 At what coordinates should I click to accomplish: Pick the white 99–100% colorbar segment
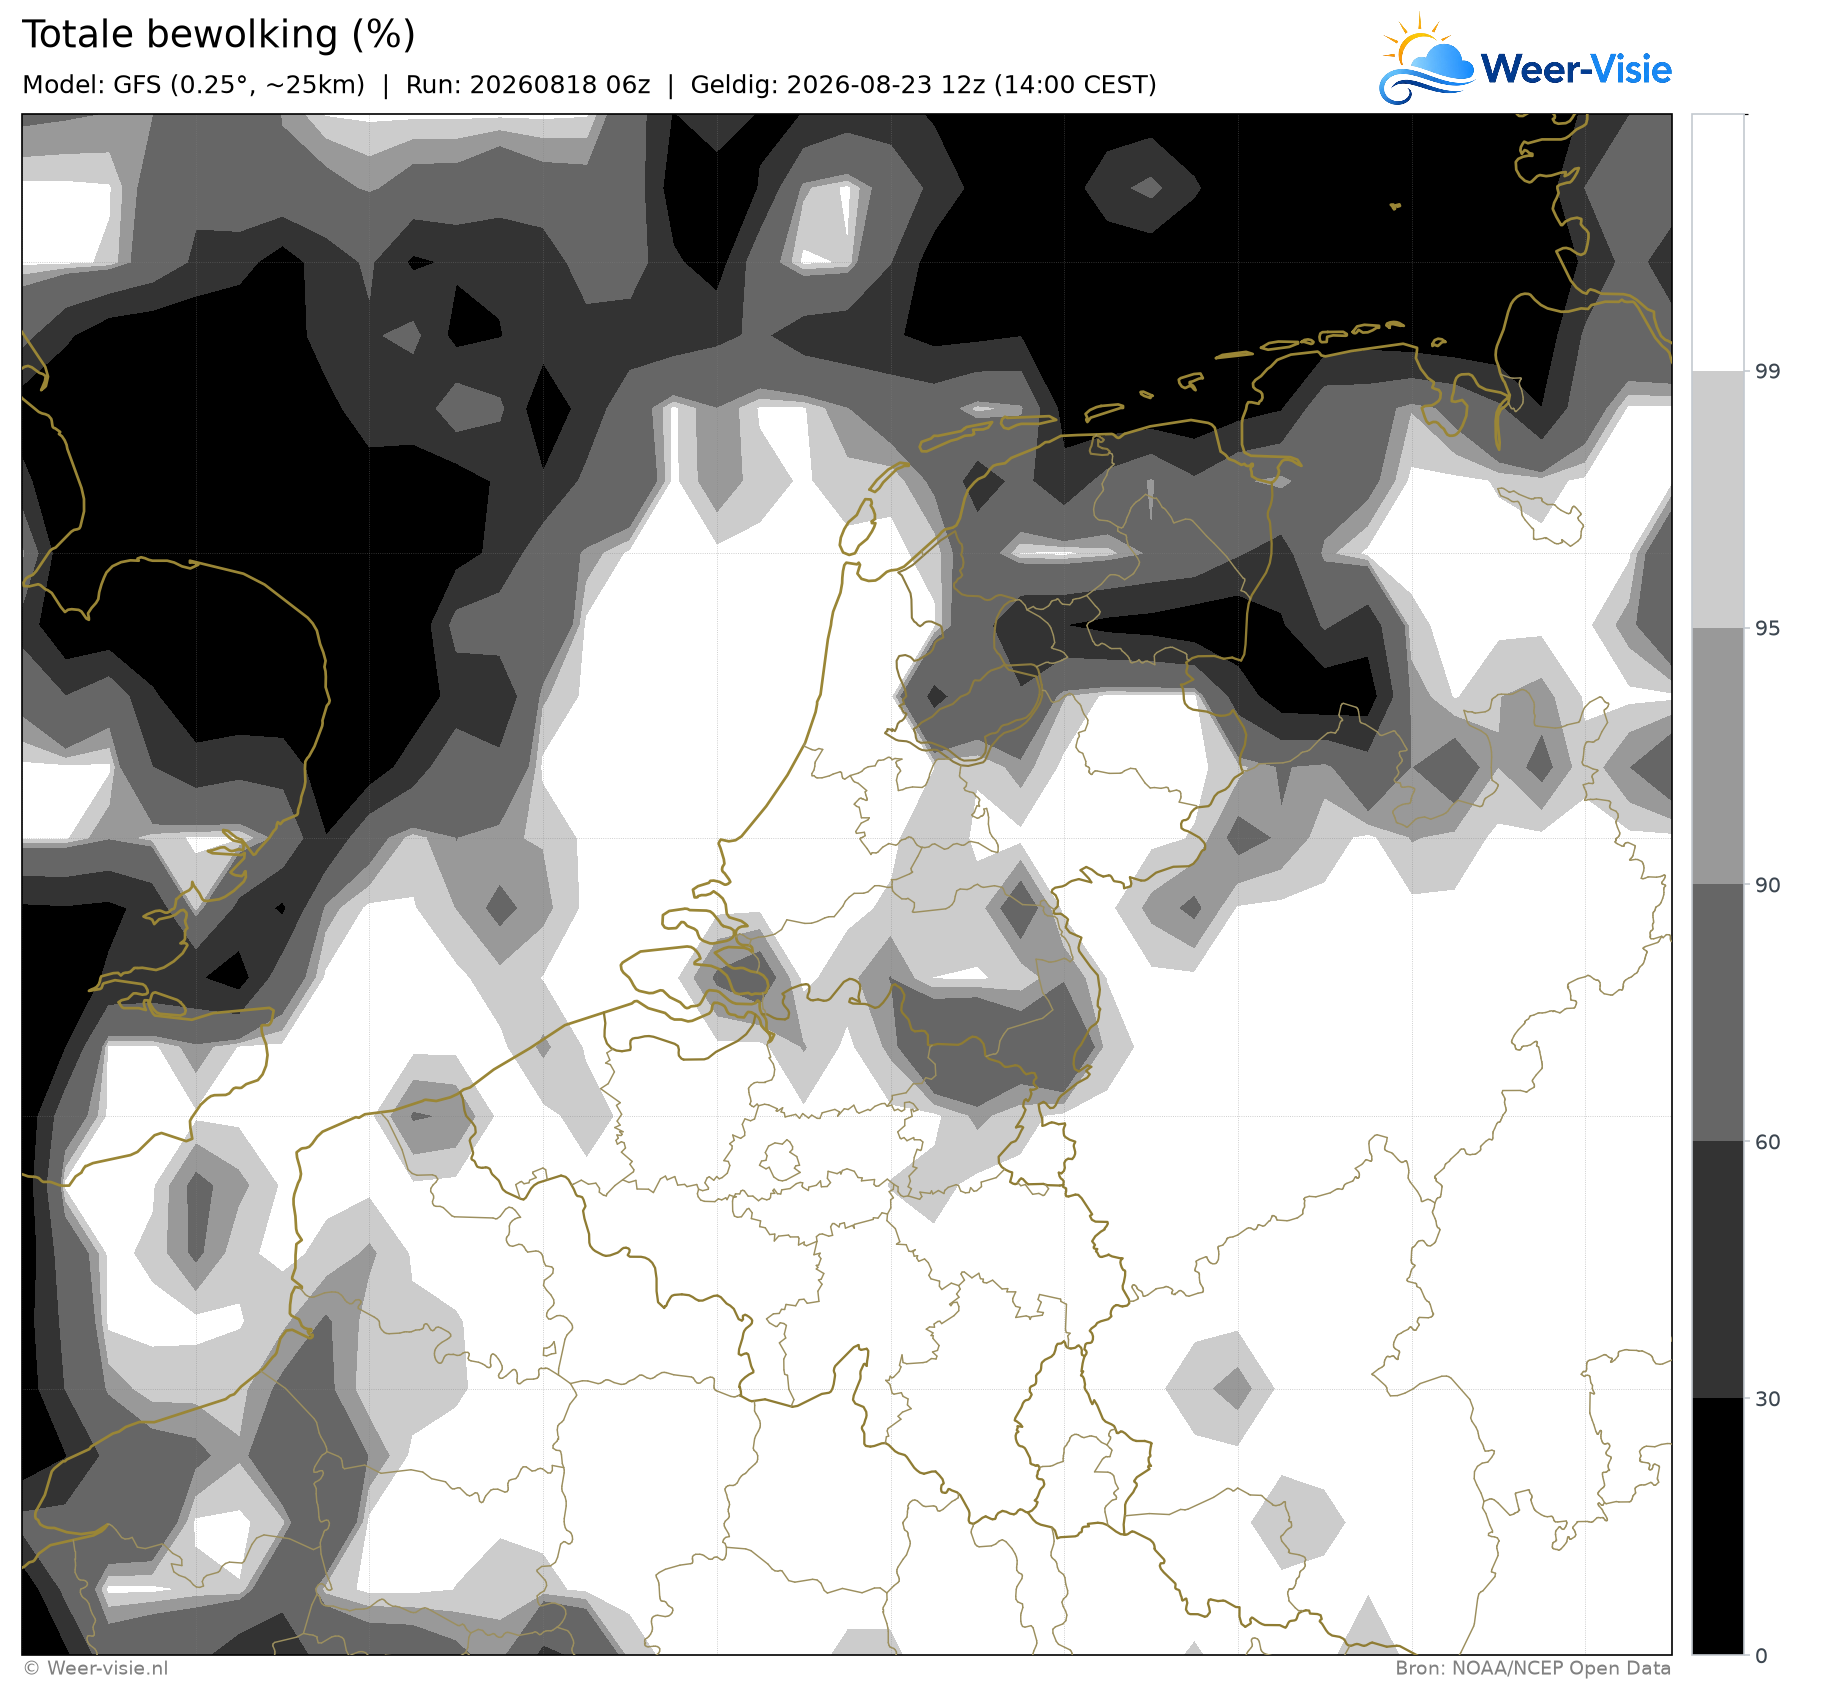pos(1718,243)
